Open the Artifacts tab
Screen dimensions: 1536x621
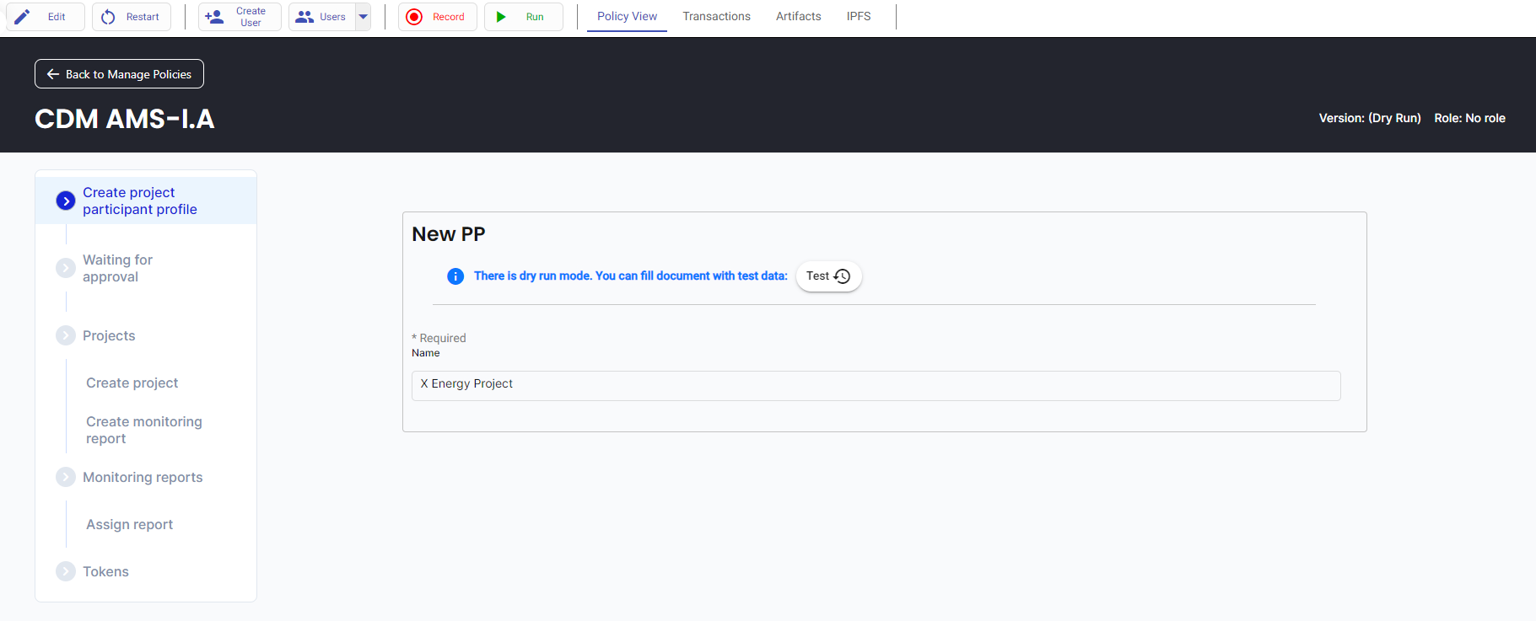coord(798,17)
